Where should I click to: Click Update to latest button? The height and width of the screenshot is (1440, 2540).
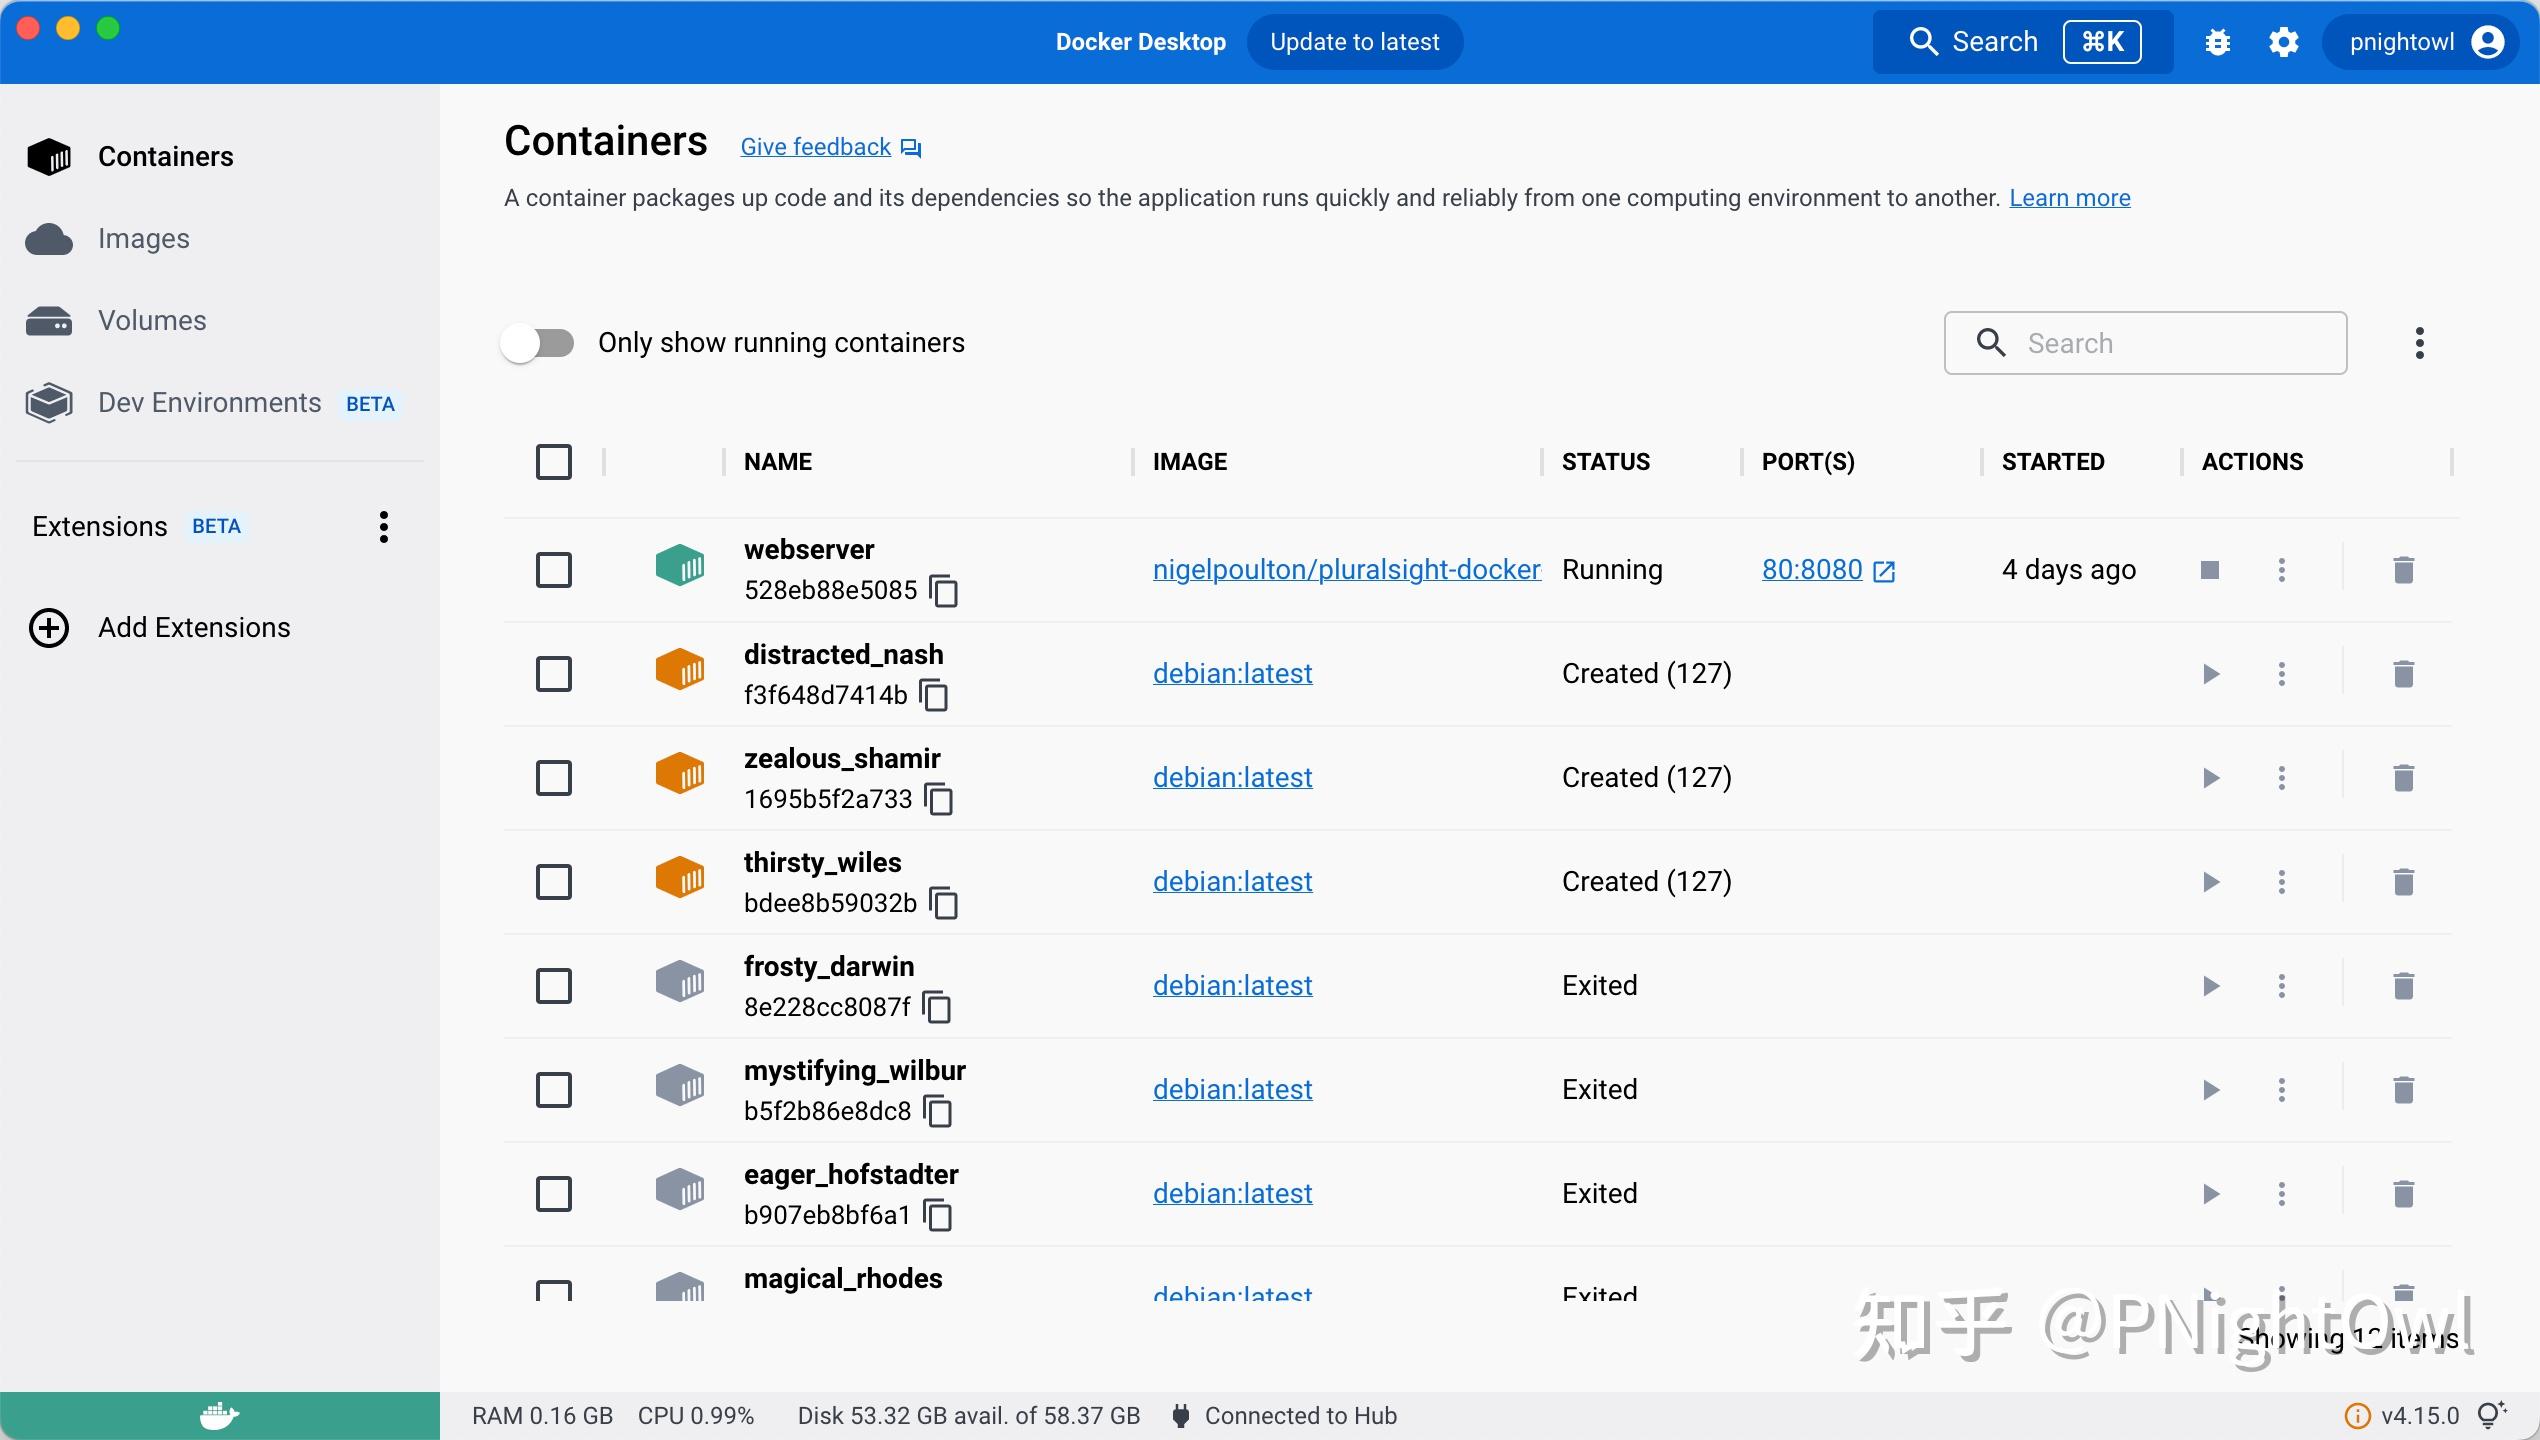click(1355, 42)
